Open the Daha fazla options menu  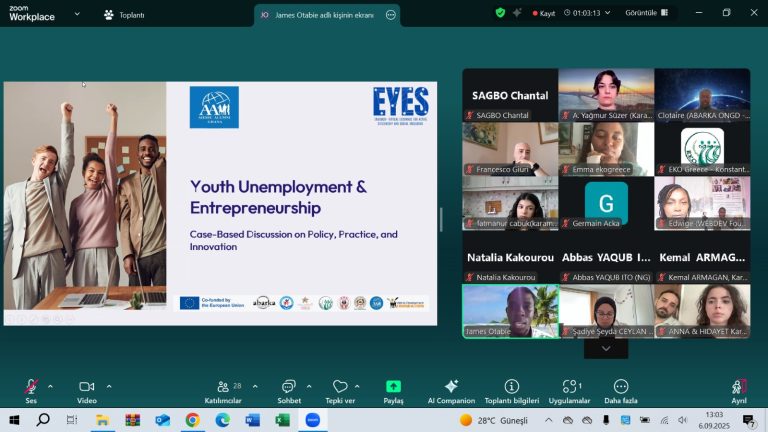[620, 388]
